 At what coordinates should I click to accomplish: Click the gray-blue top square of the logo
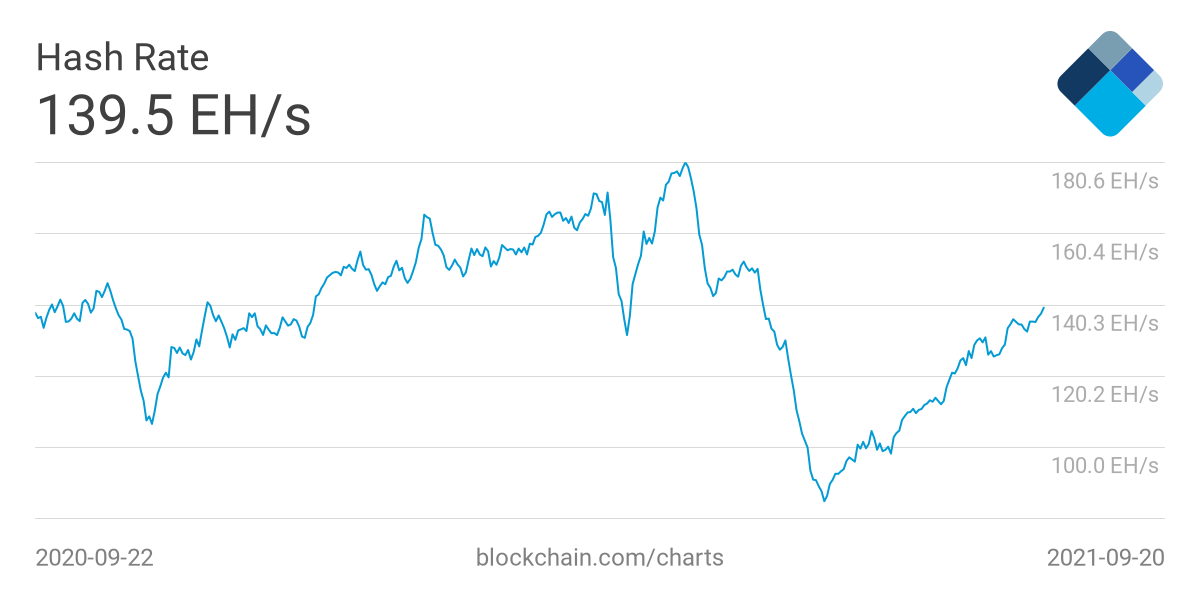pos(1109,49)
